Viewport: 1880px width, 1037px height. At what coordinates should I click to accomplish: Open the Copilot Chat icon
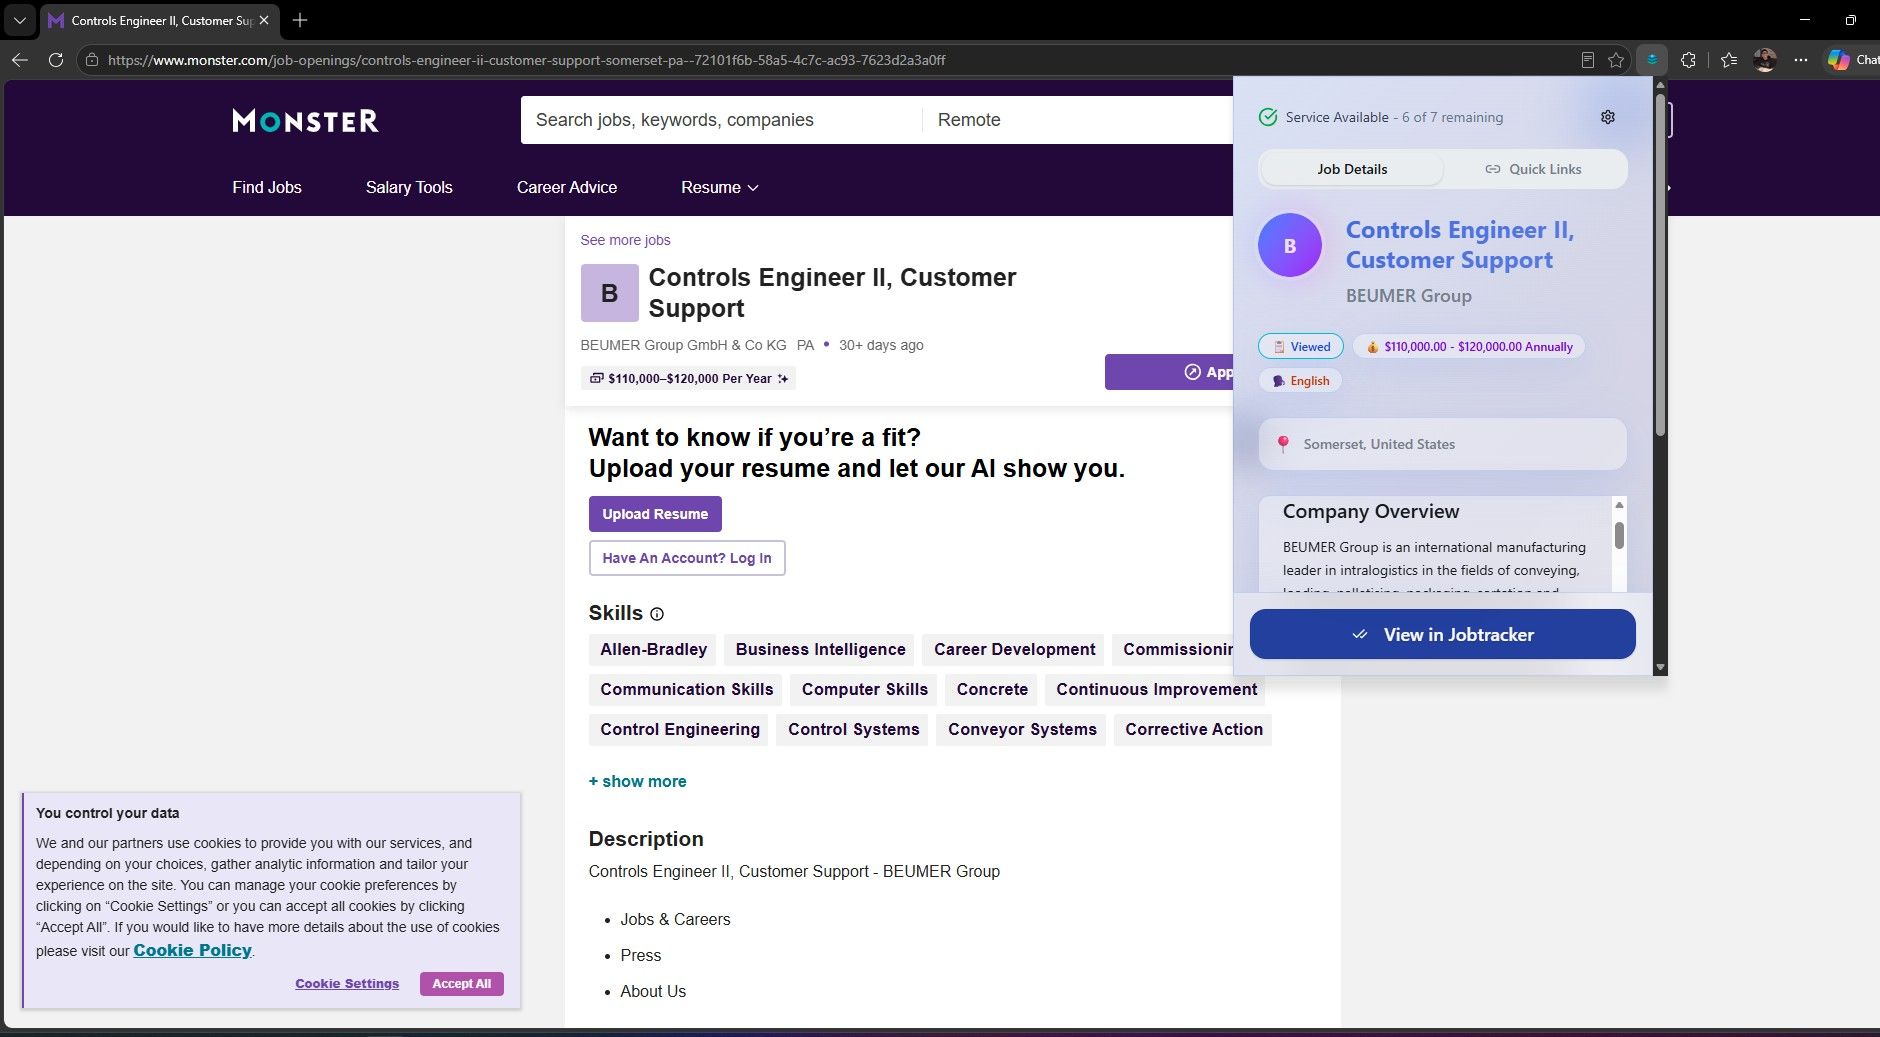[1852, 60]
